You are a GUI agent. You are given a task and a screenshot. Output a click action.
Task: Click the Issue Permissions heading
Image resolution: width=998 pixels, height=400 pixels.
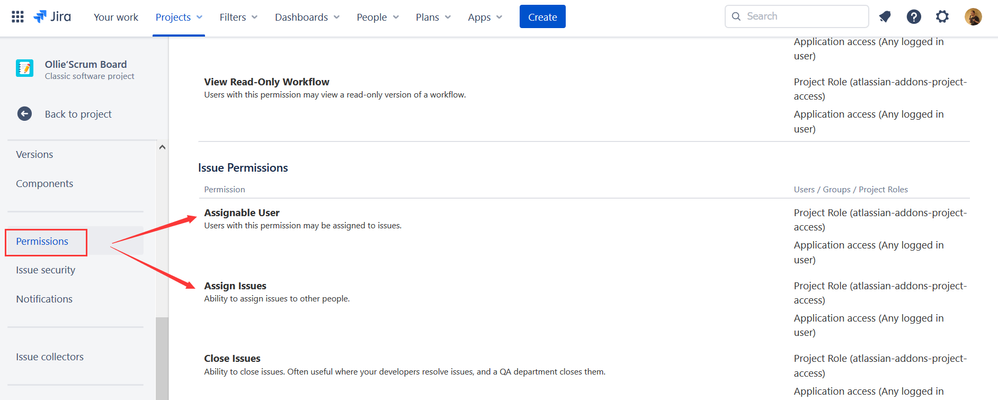tap(243, 168)
